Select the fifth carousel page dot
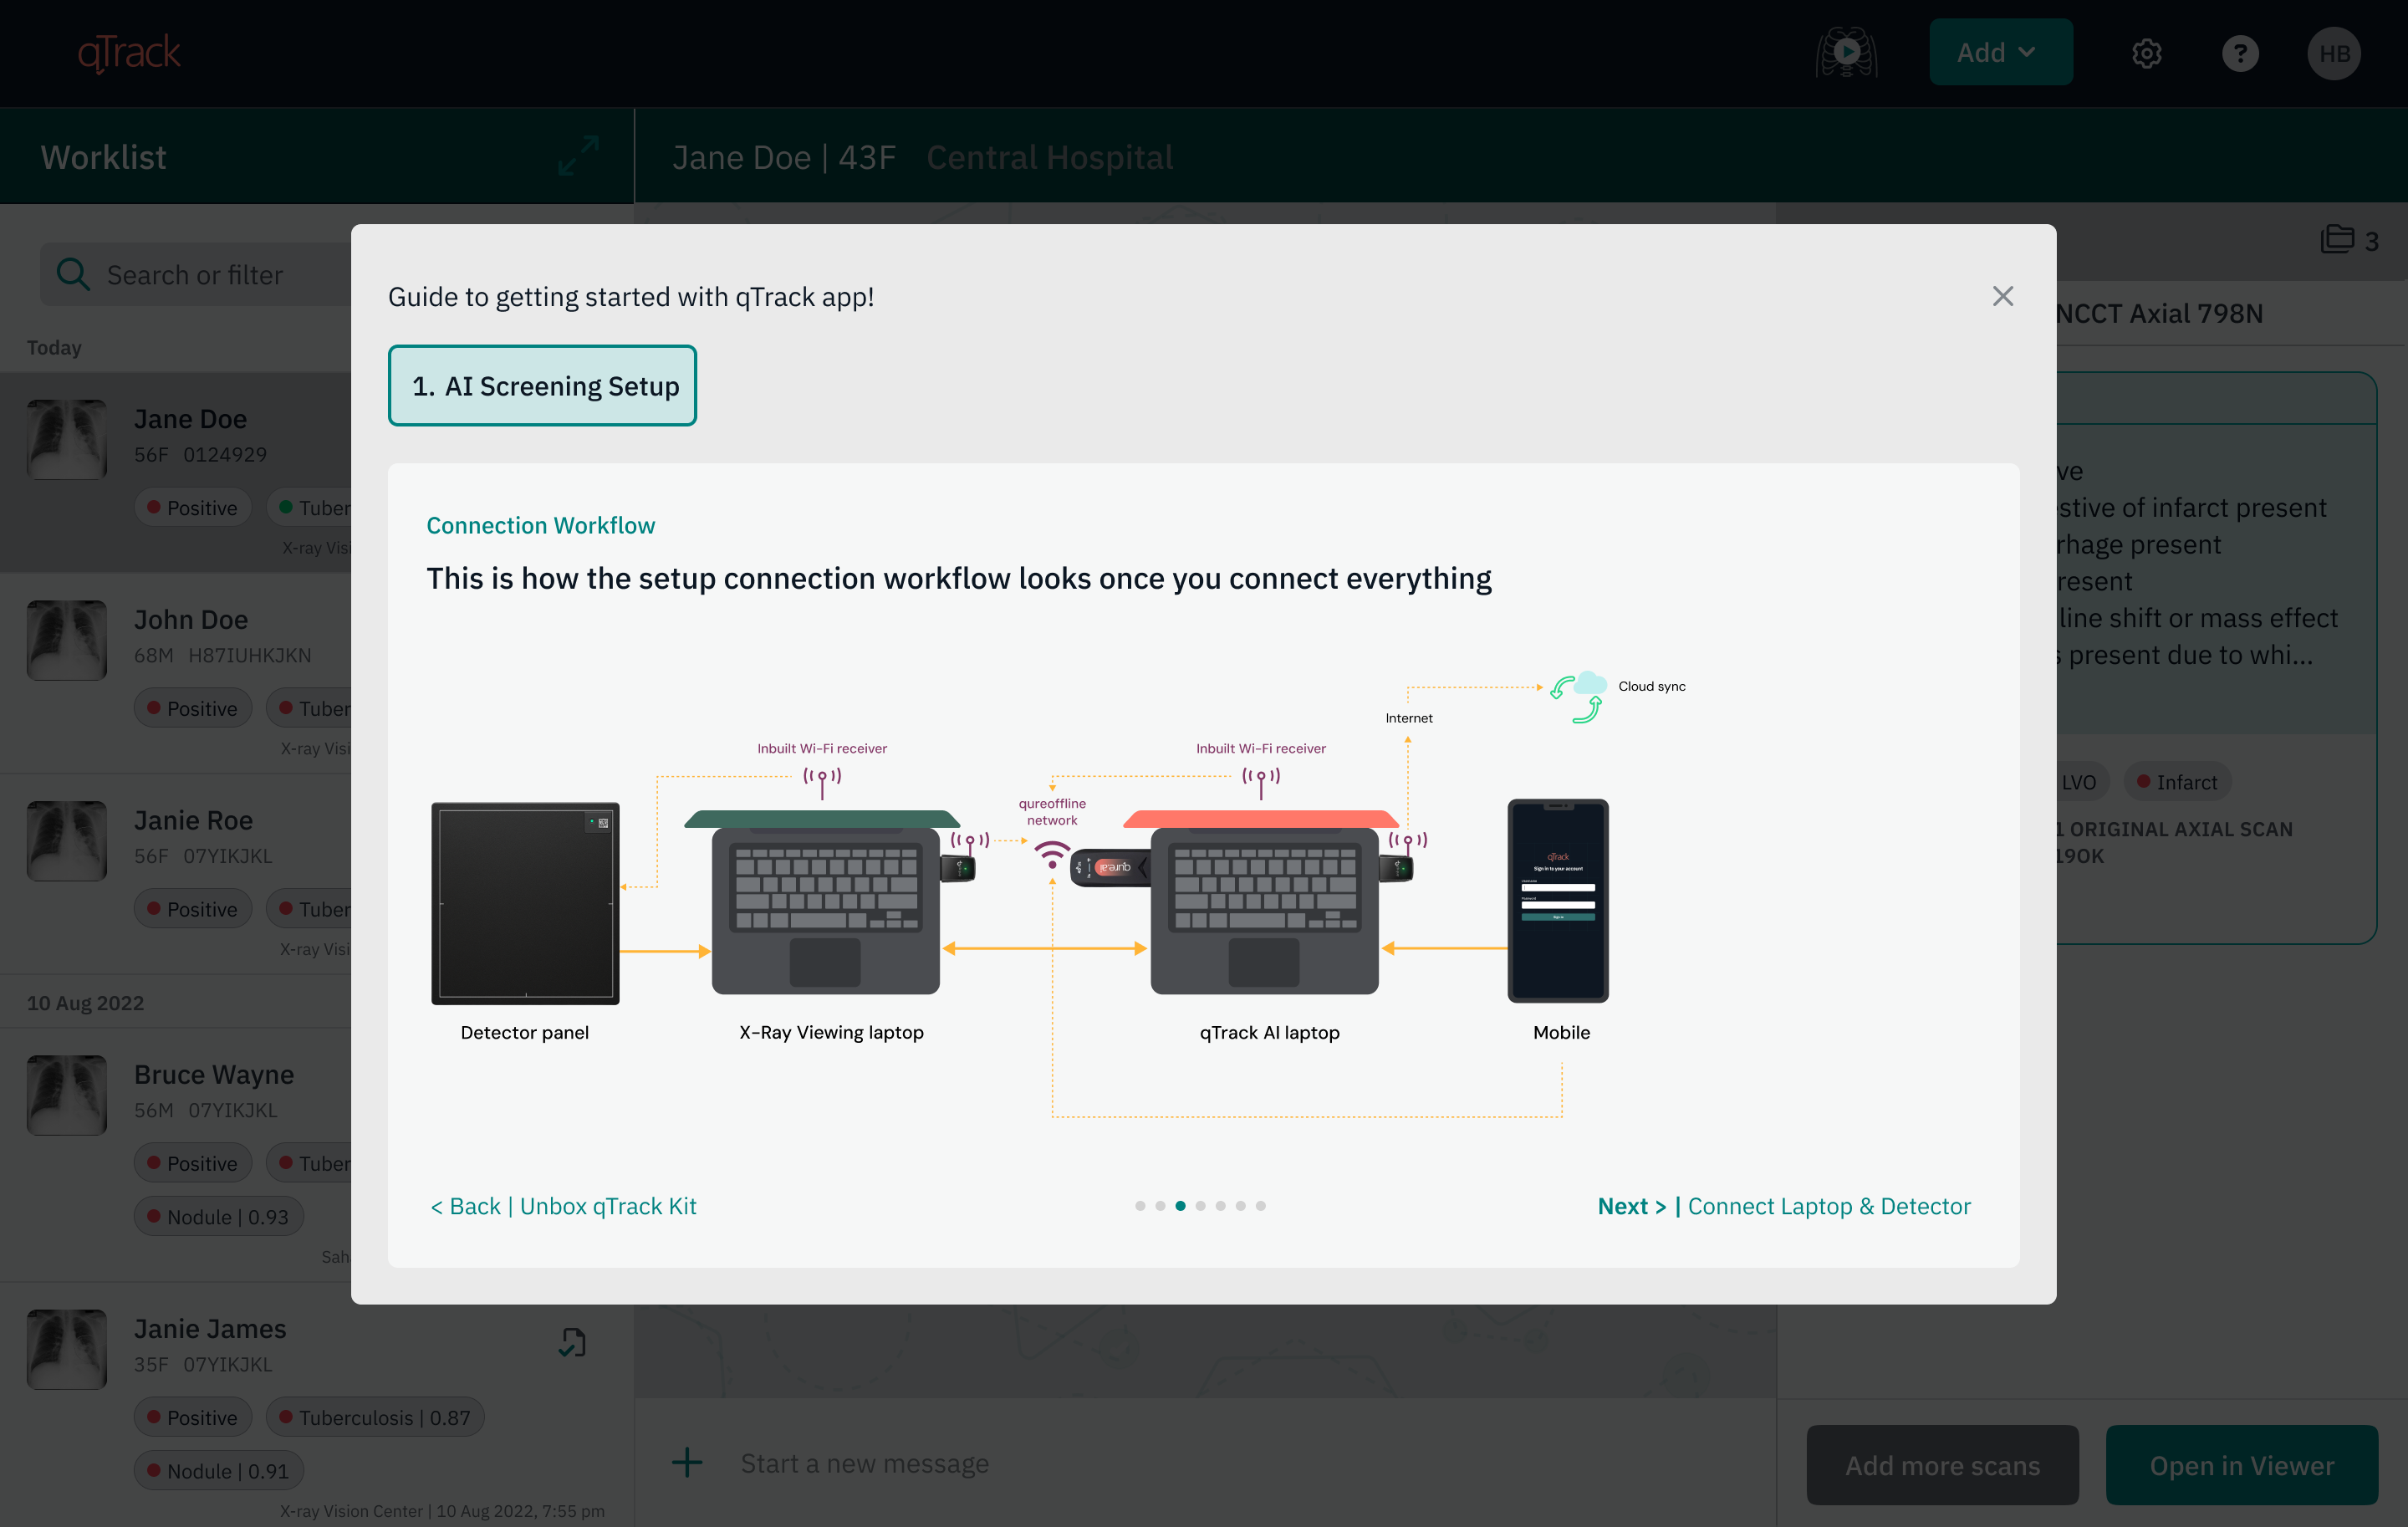2408x1527 pixels. coord(1220,1206)
